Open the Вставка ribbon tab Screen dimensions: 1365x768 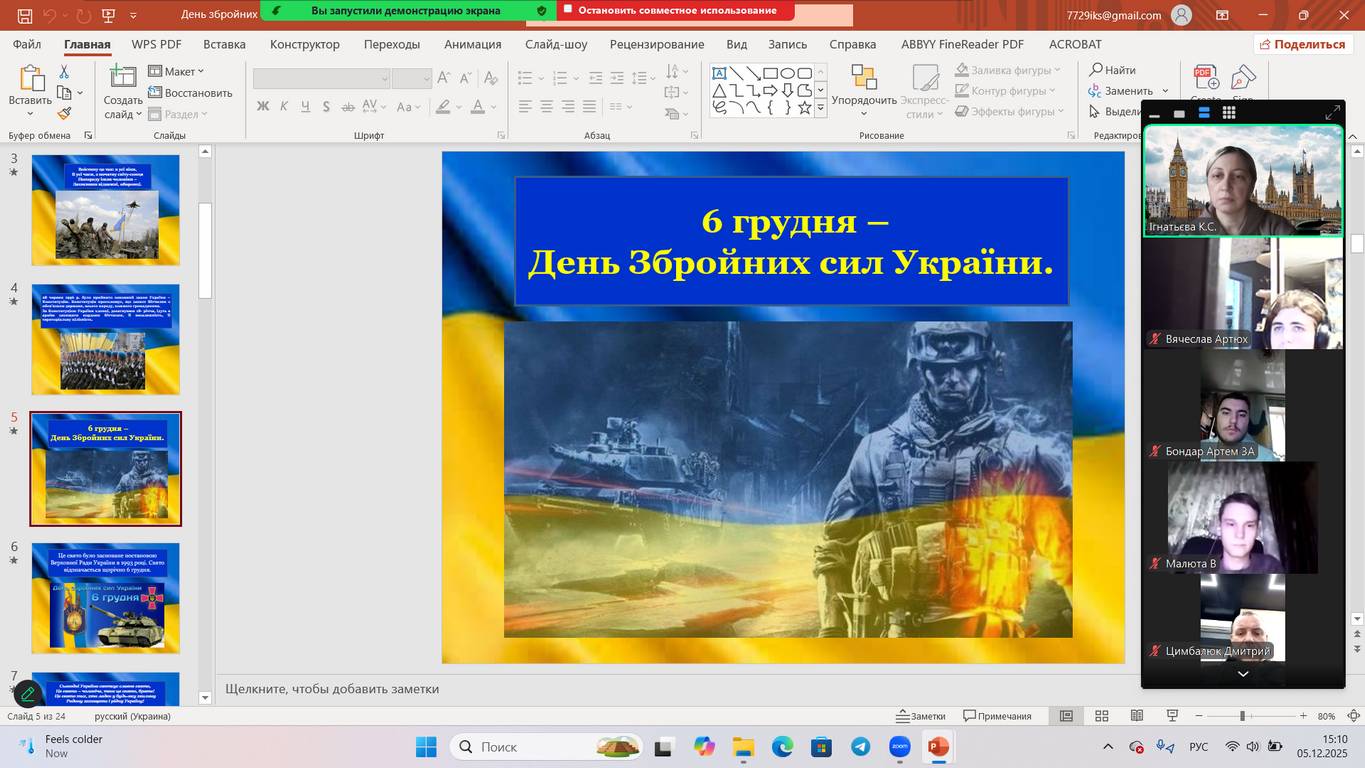(224, 44)
